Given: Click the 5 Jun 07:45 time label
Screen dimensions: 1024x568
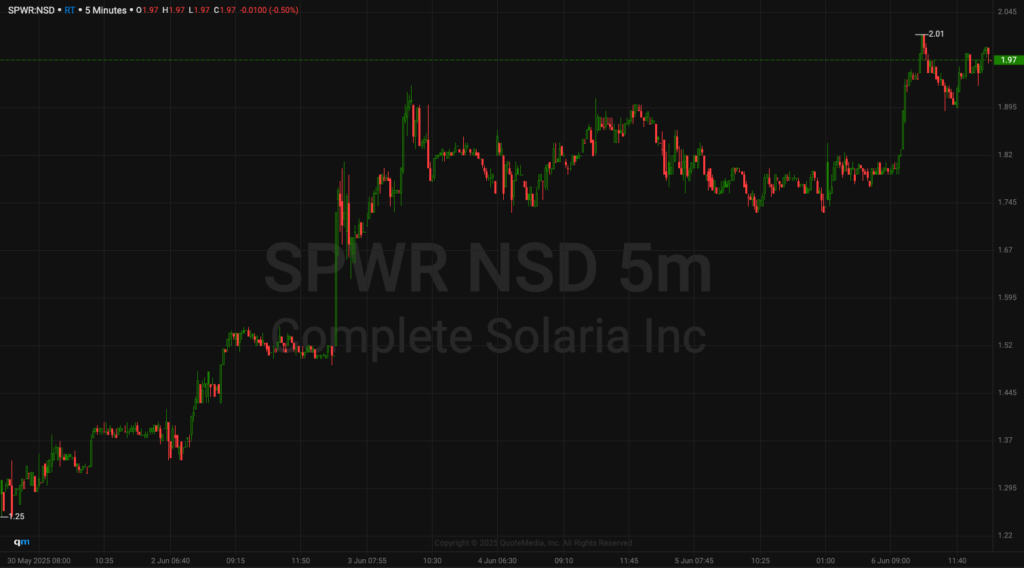Looking at the screenshot, I should [694, 561].
